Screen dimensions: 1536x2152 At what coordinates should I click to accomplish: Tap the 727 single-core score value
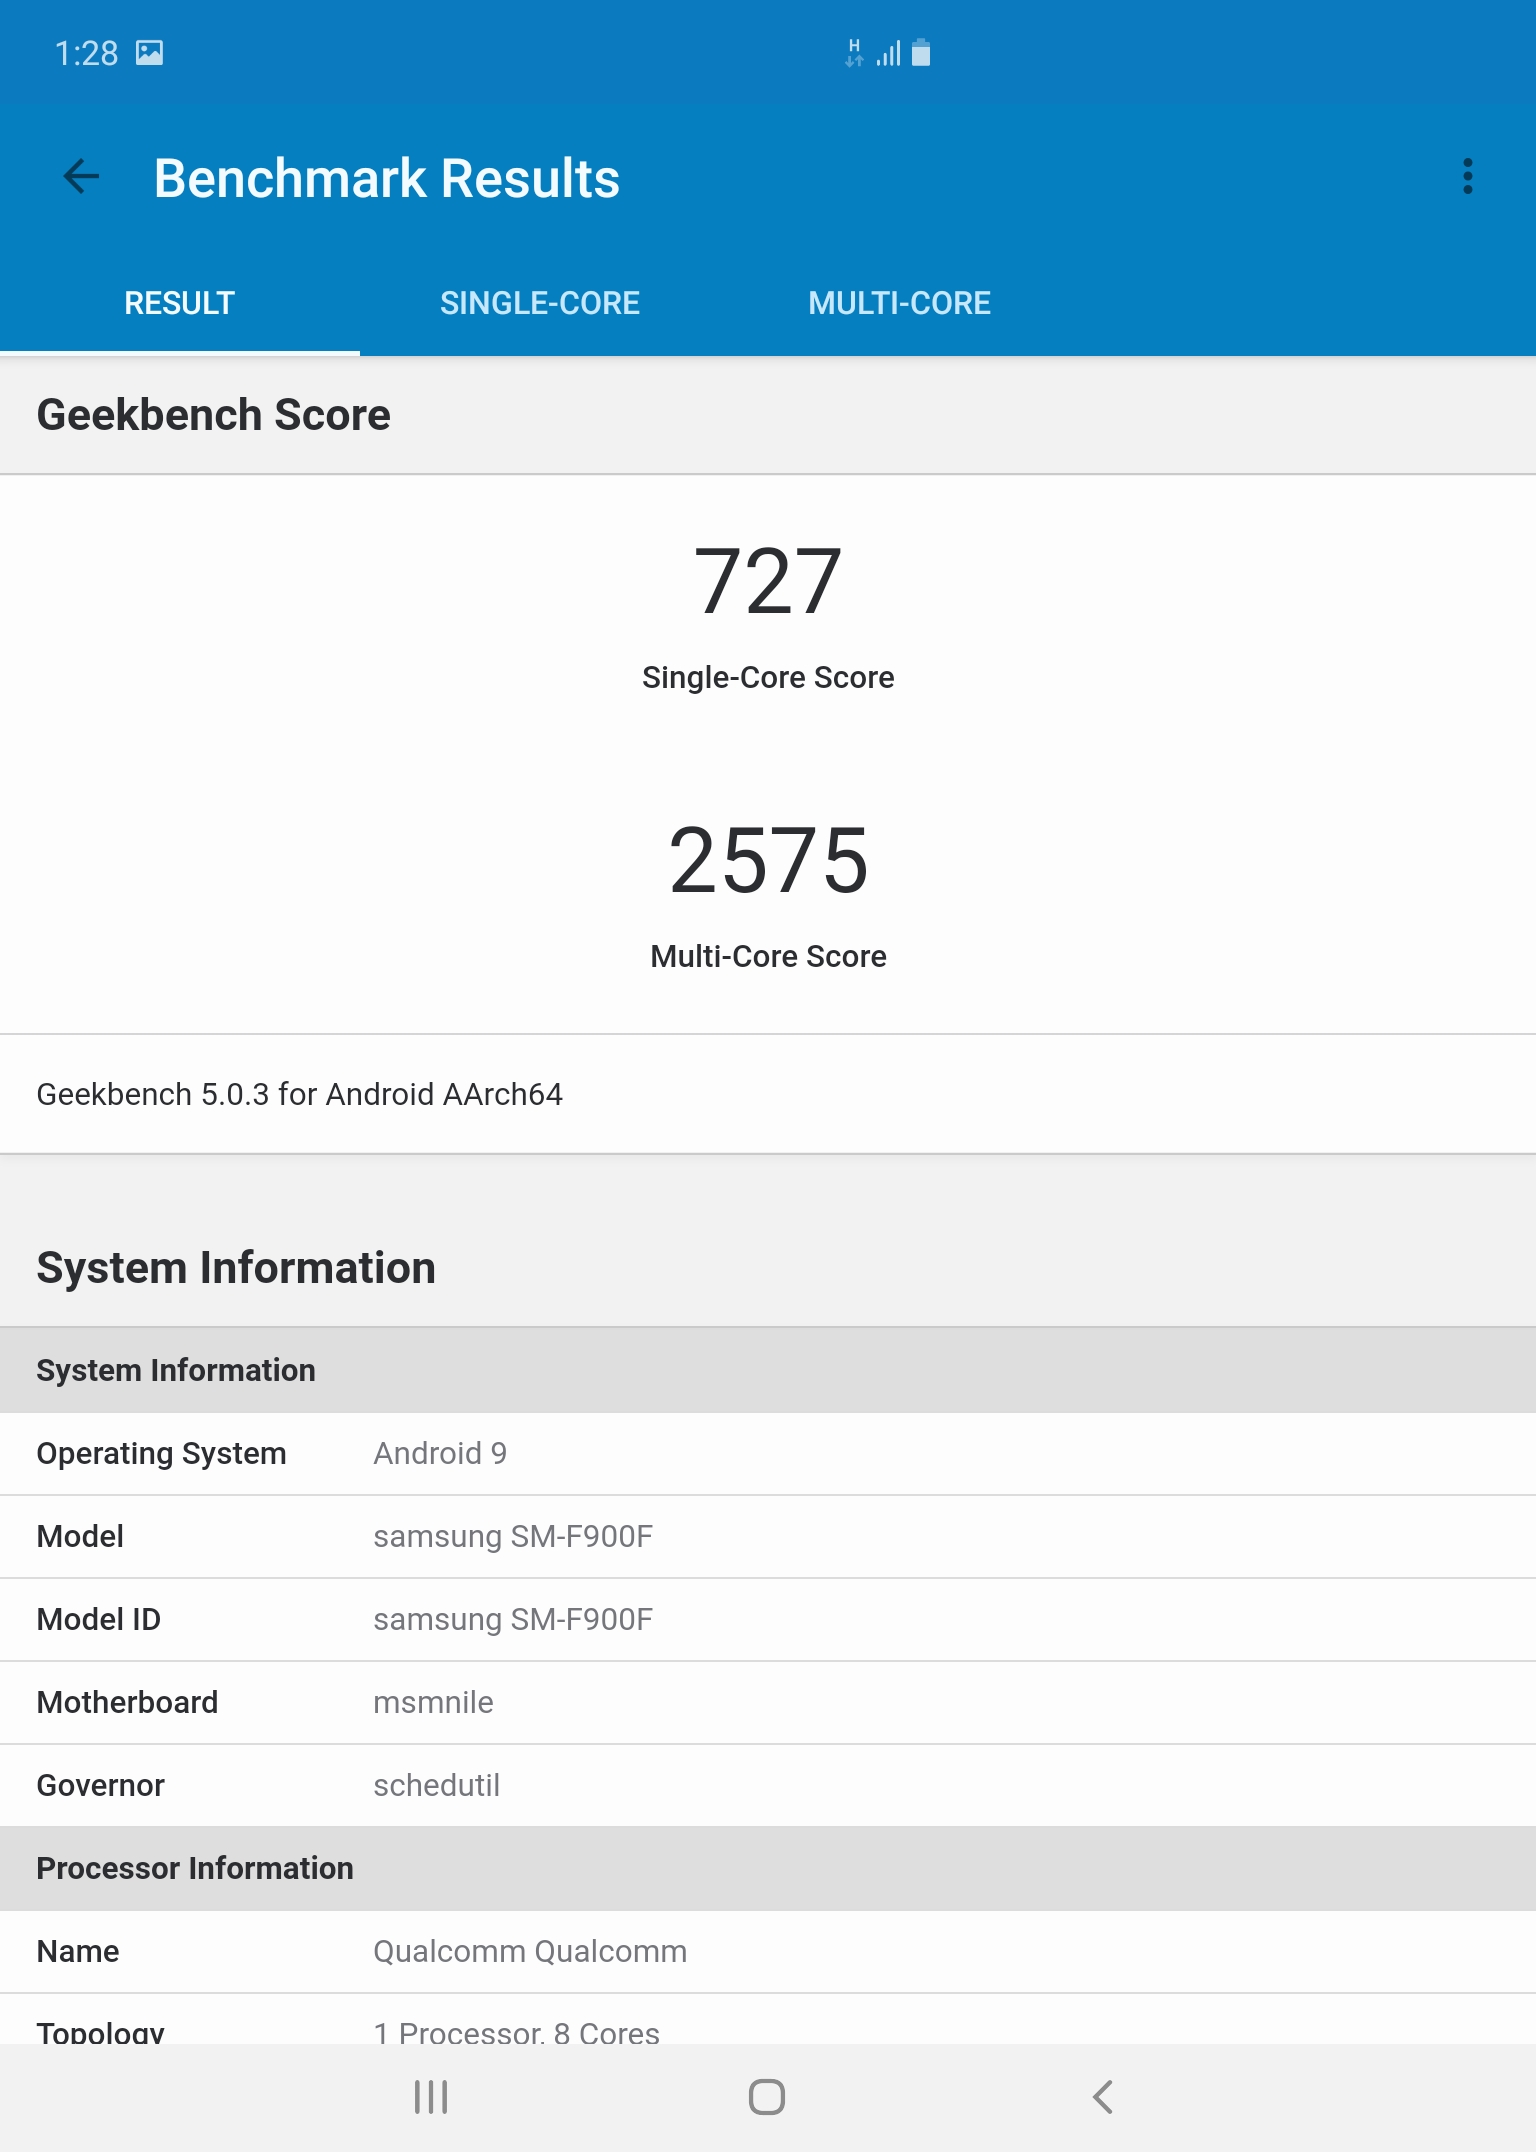coord(768,582)
